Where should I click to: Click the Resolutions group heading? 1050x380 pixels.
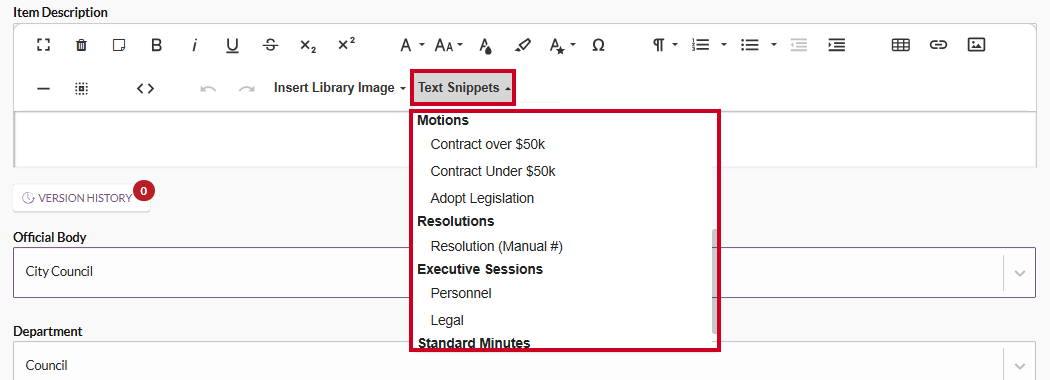pyautogui.click(x=455, y=220)
